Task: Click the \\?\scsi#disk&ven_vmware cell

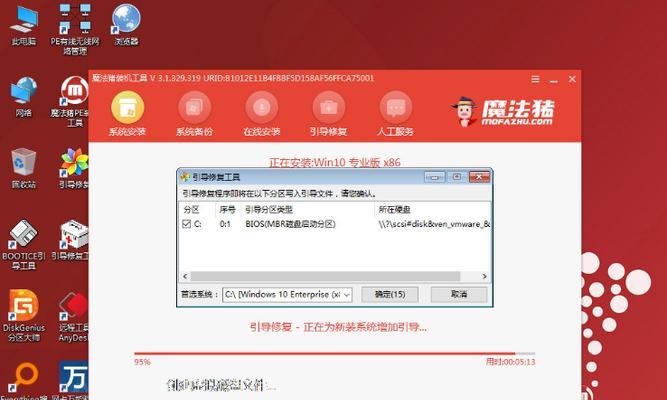Action: [434, 224]
